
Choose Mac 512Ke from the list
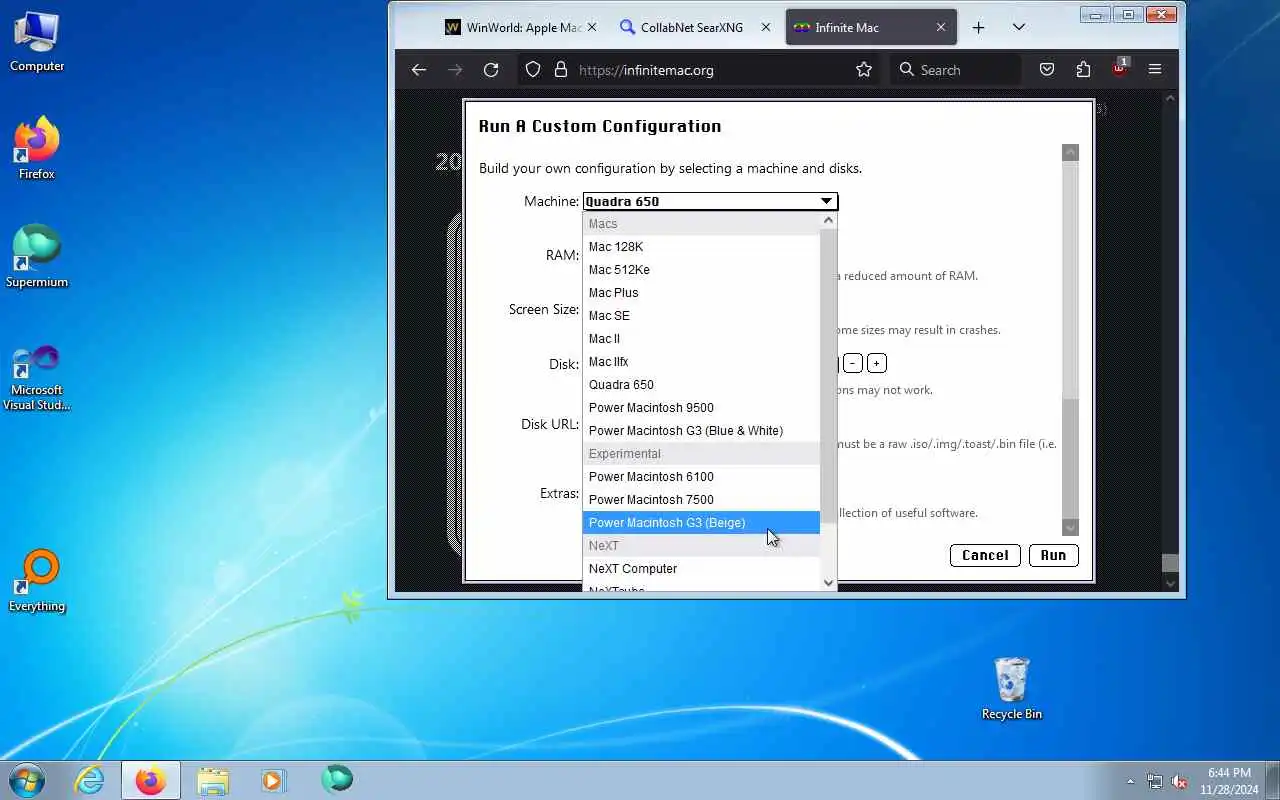tap(701, 269)
